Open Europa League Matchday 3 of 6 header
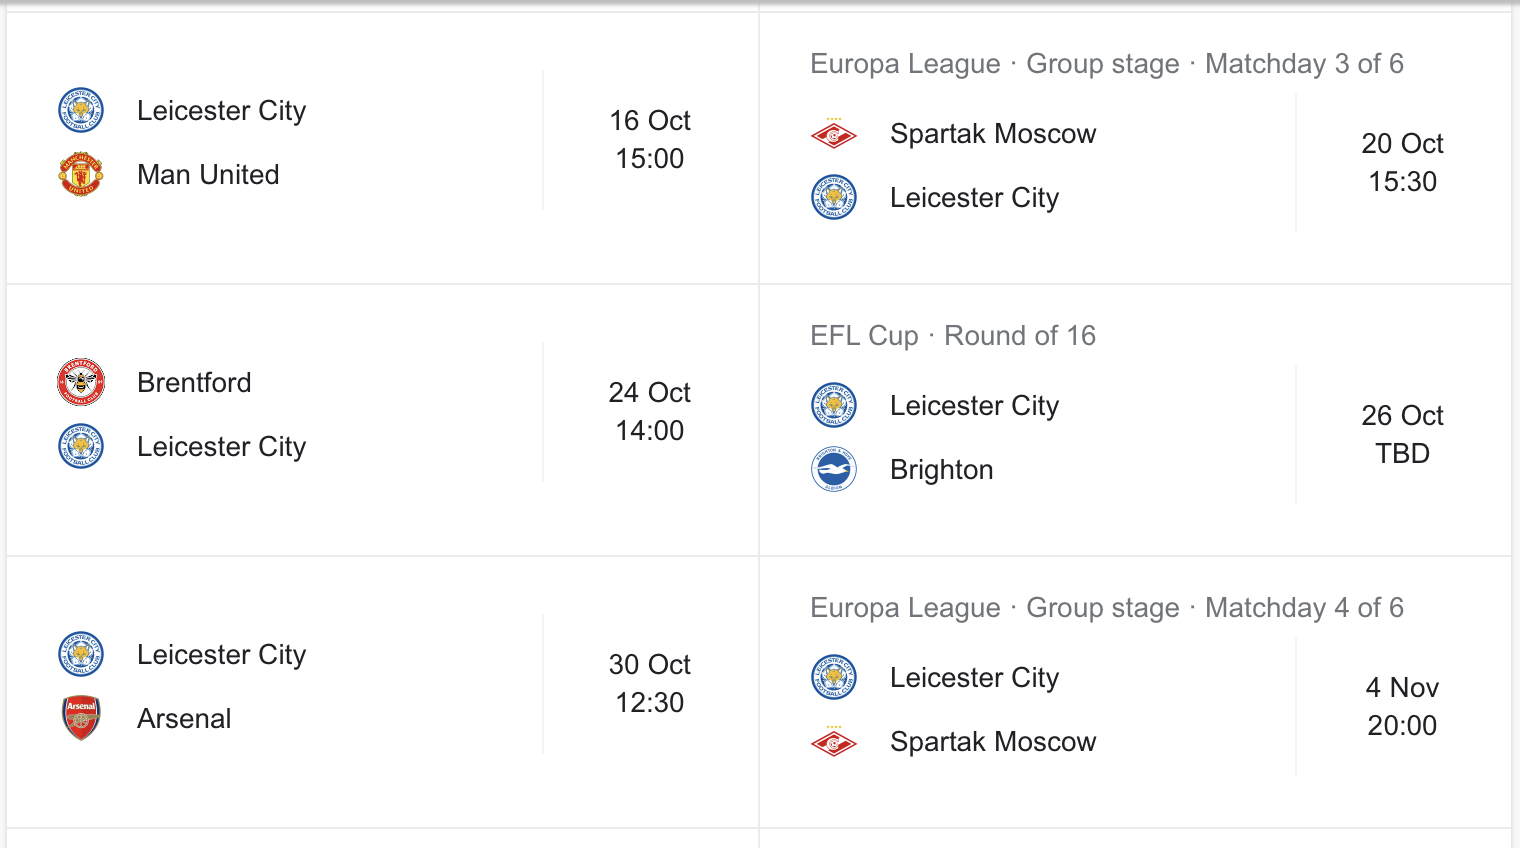This screenshot has width=1520, height=848. coord(1107,64)
